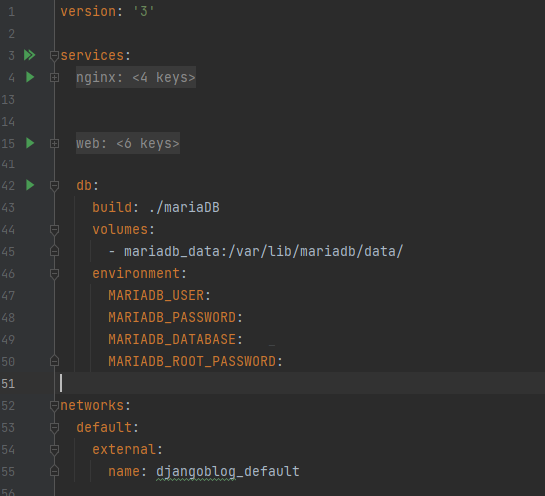
Task: Click fold end marker on line 55
Action: click(54, 471)
